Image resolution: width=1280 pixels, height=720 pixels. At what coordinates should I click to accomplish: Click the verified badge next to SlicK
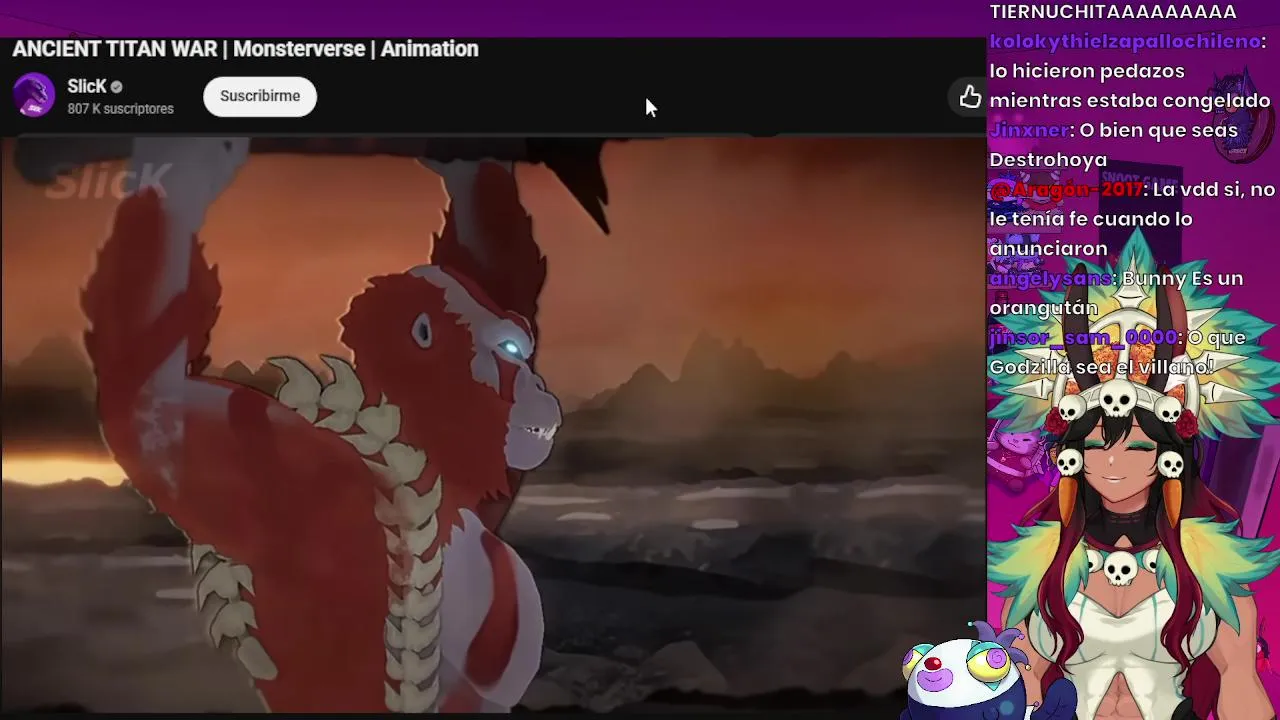pos(116,87)
